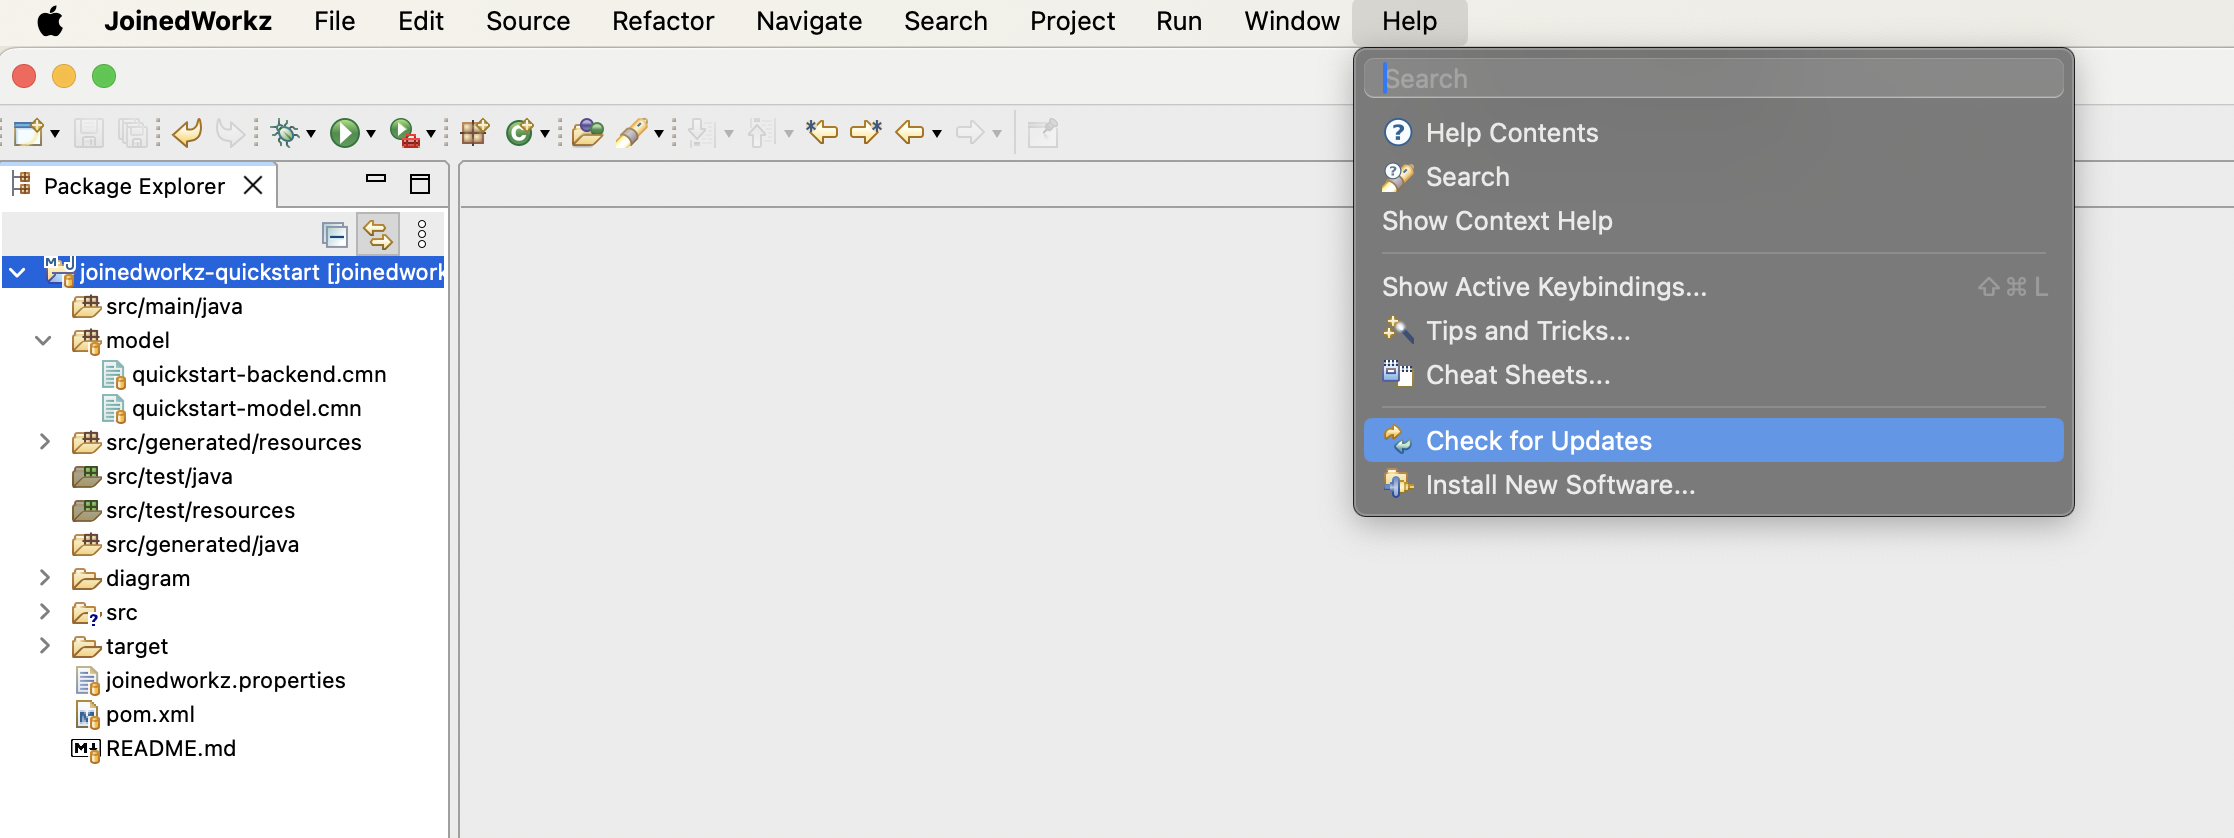Select Check for Updates in Help menu
Image resolution: width=2234 pixels, height=838 pixels.
pos(1538,441)
